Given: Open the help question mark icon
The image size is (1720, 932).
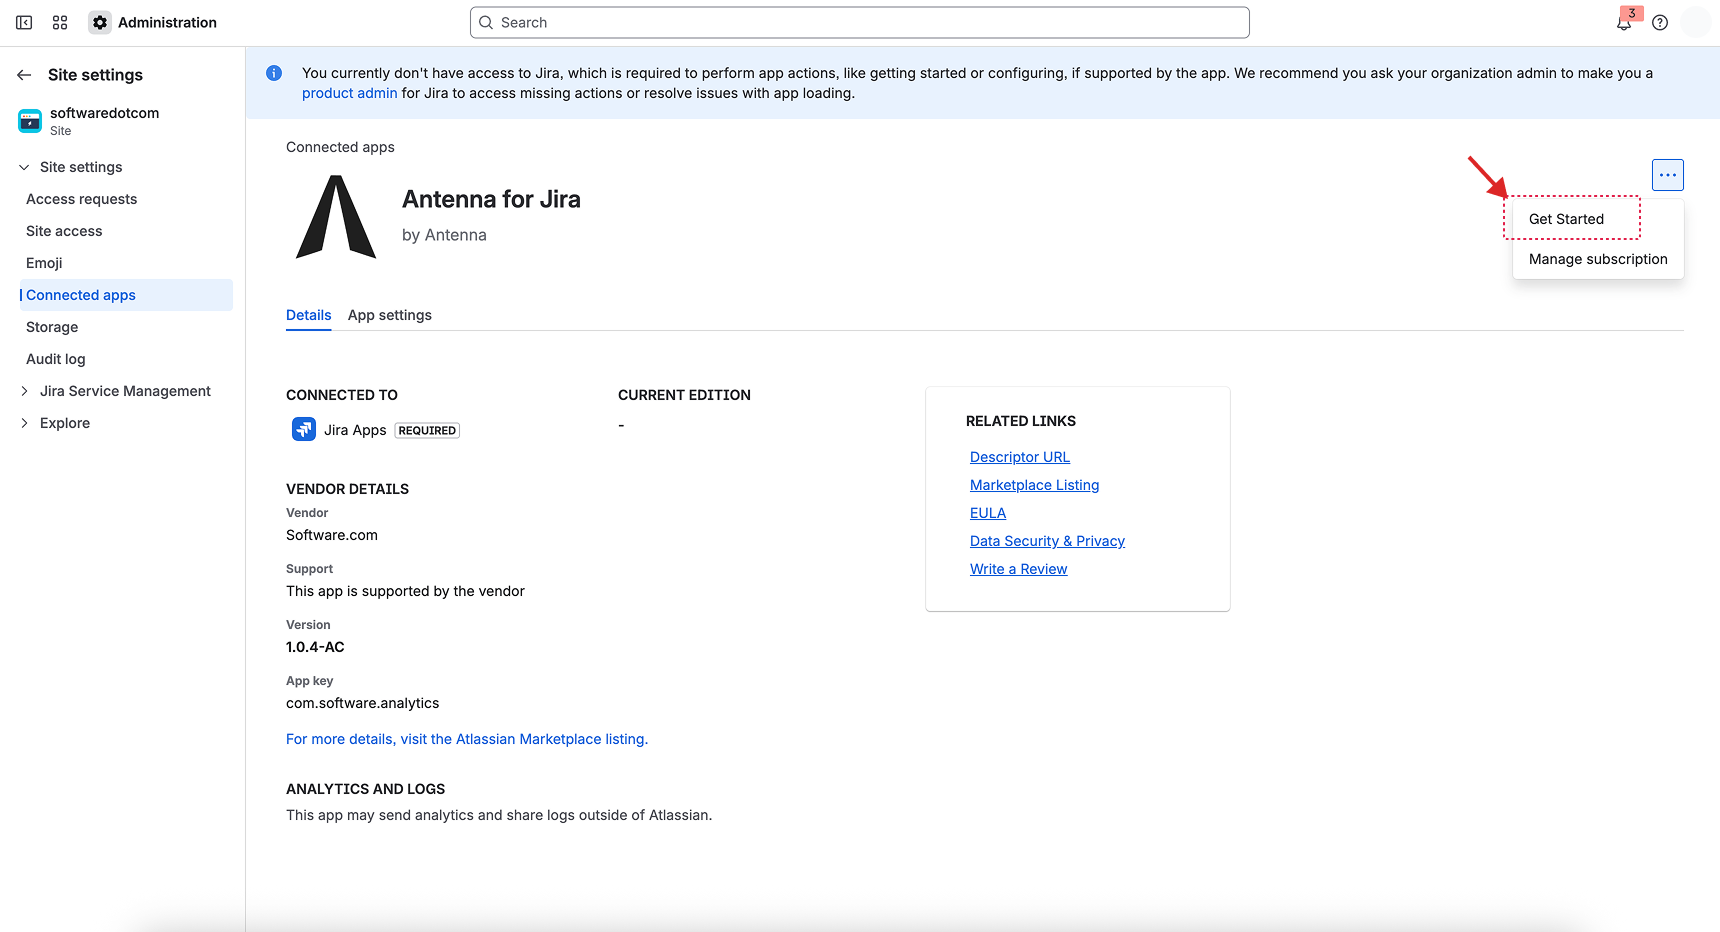Looking at the screenshot, I should pos(1660,22).
